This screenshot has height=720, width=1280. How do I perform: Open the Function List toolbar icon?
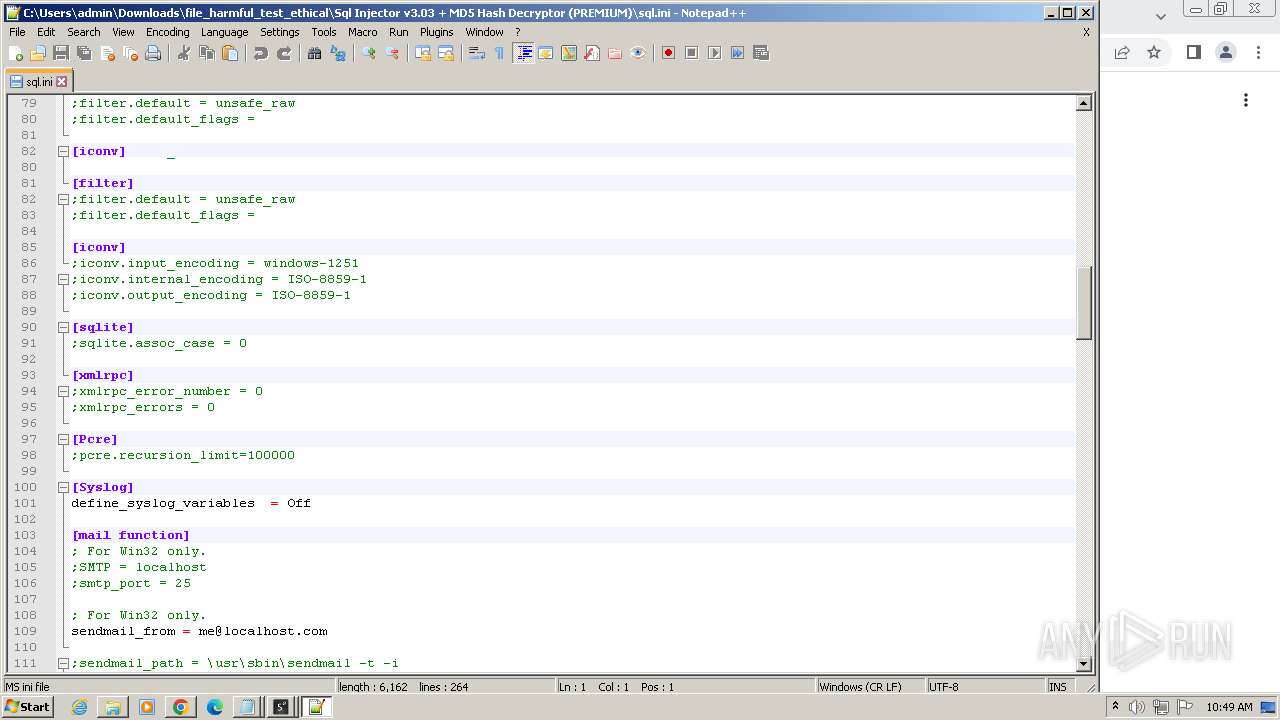[592, 53]
